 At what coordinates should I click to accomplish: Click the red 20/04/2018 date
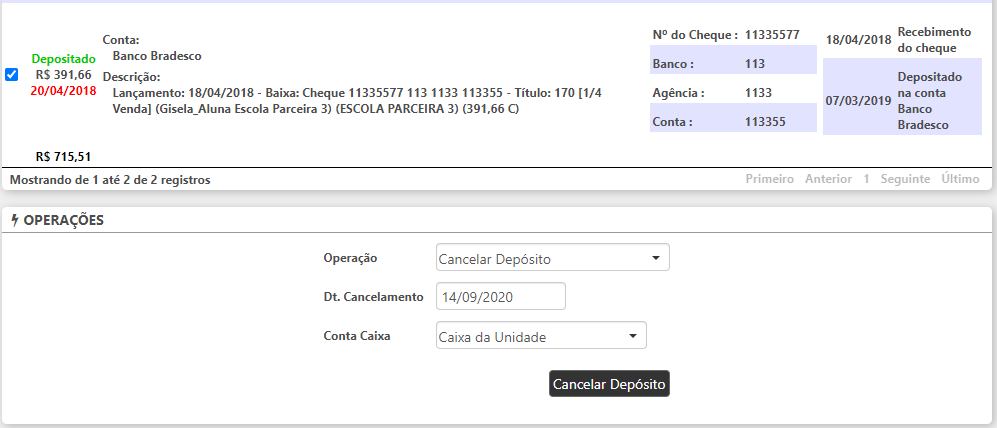point(63,90)
